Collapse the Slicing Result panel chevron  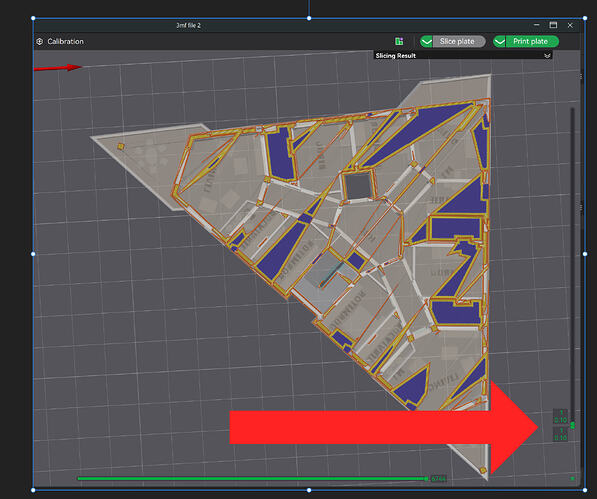pyautogui.click(x=547, y=56)
